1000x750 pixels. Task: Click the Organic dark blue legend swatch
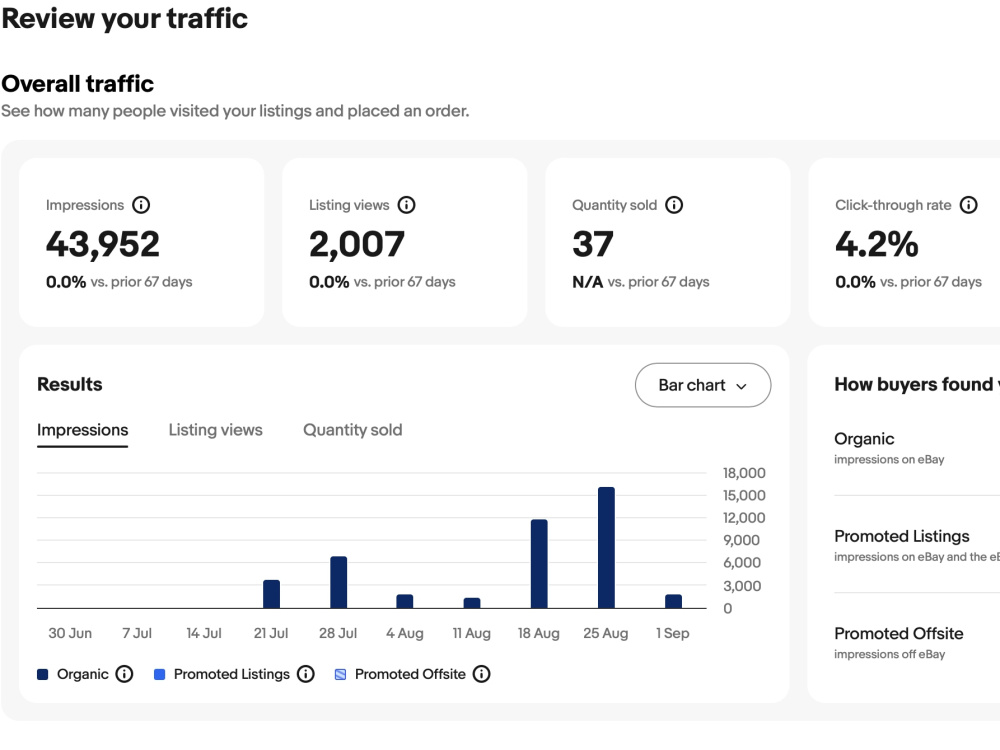(x=43, y=674)
